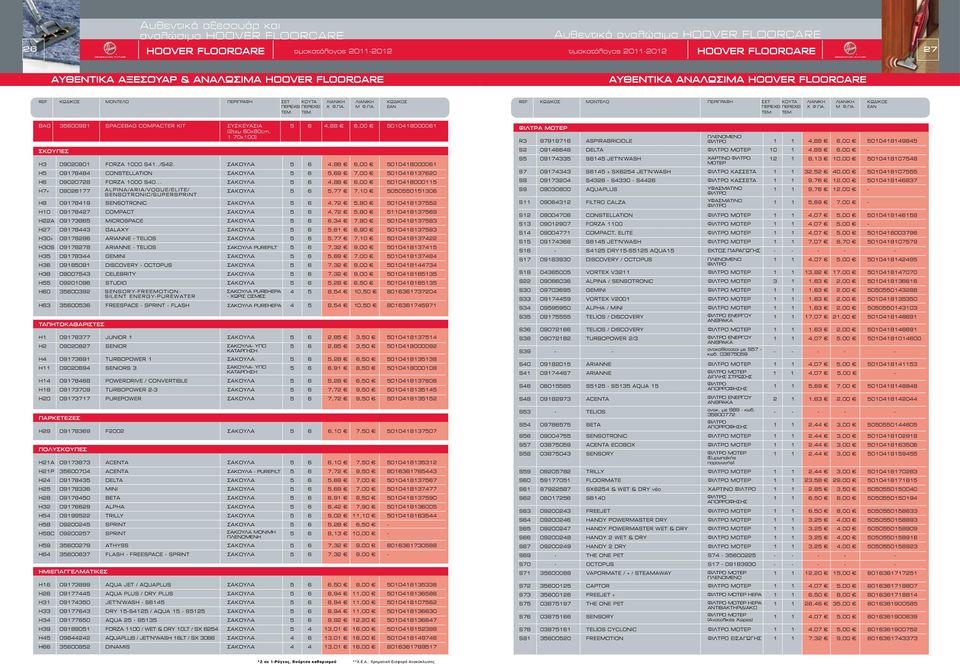Click the ΜΟΝΤΕΛΟ column header on the left page
Viewport: 960px width, 664px height.
click(117, 102)
